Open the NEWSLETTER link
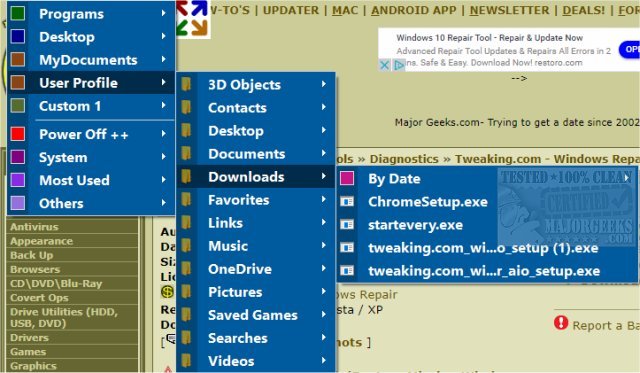This screenshot has width=640, height=373. [x=509, y=10]
